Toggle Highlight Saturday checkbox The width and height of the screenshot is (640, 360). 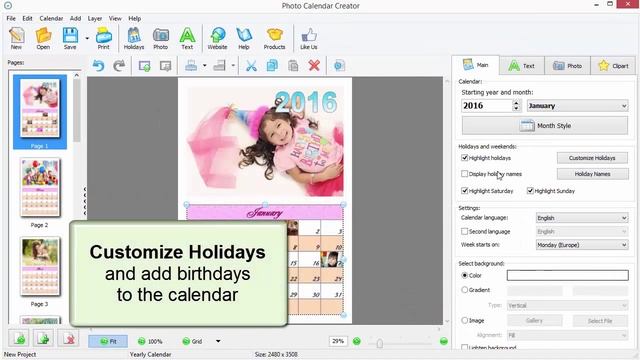point(464,191)
